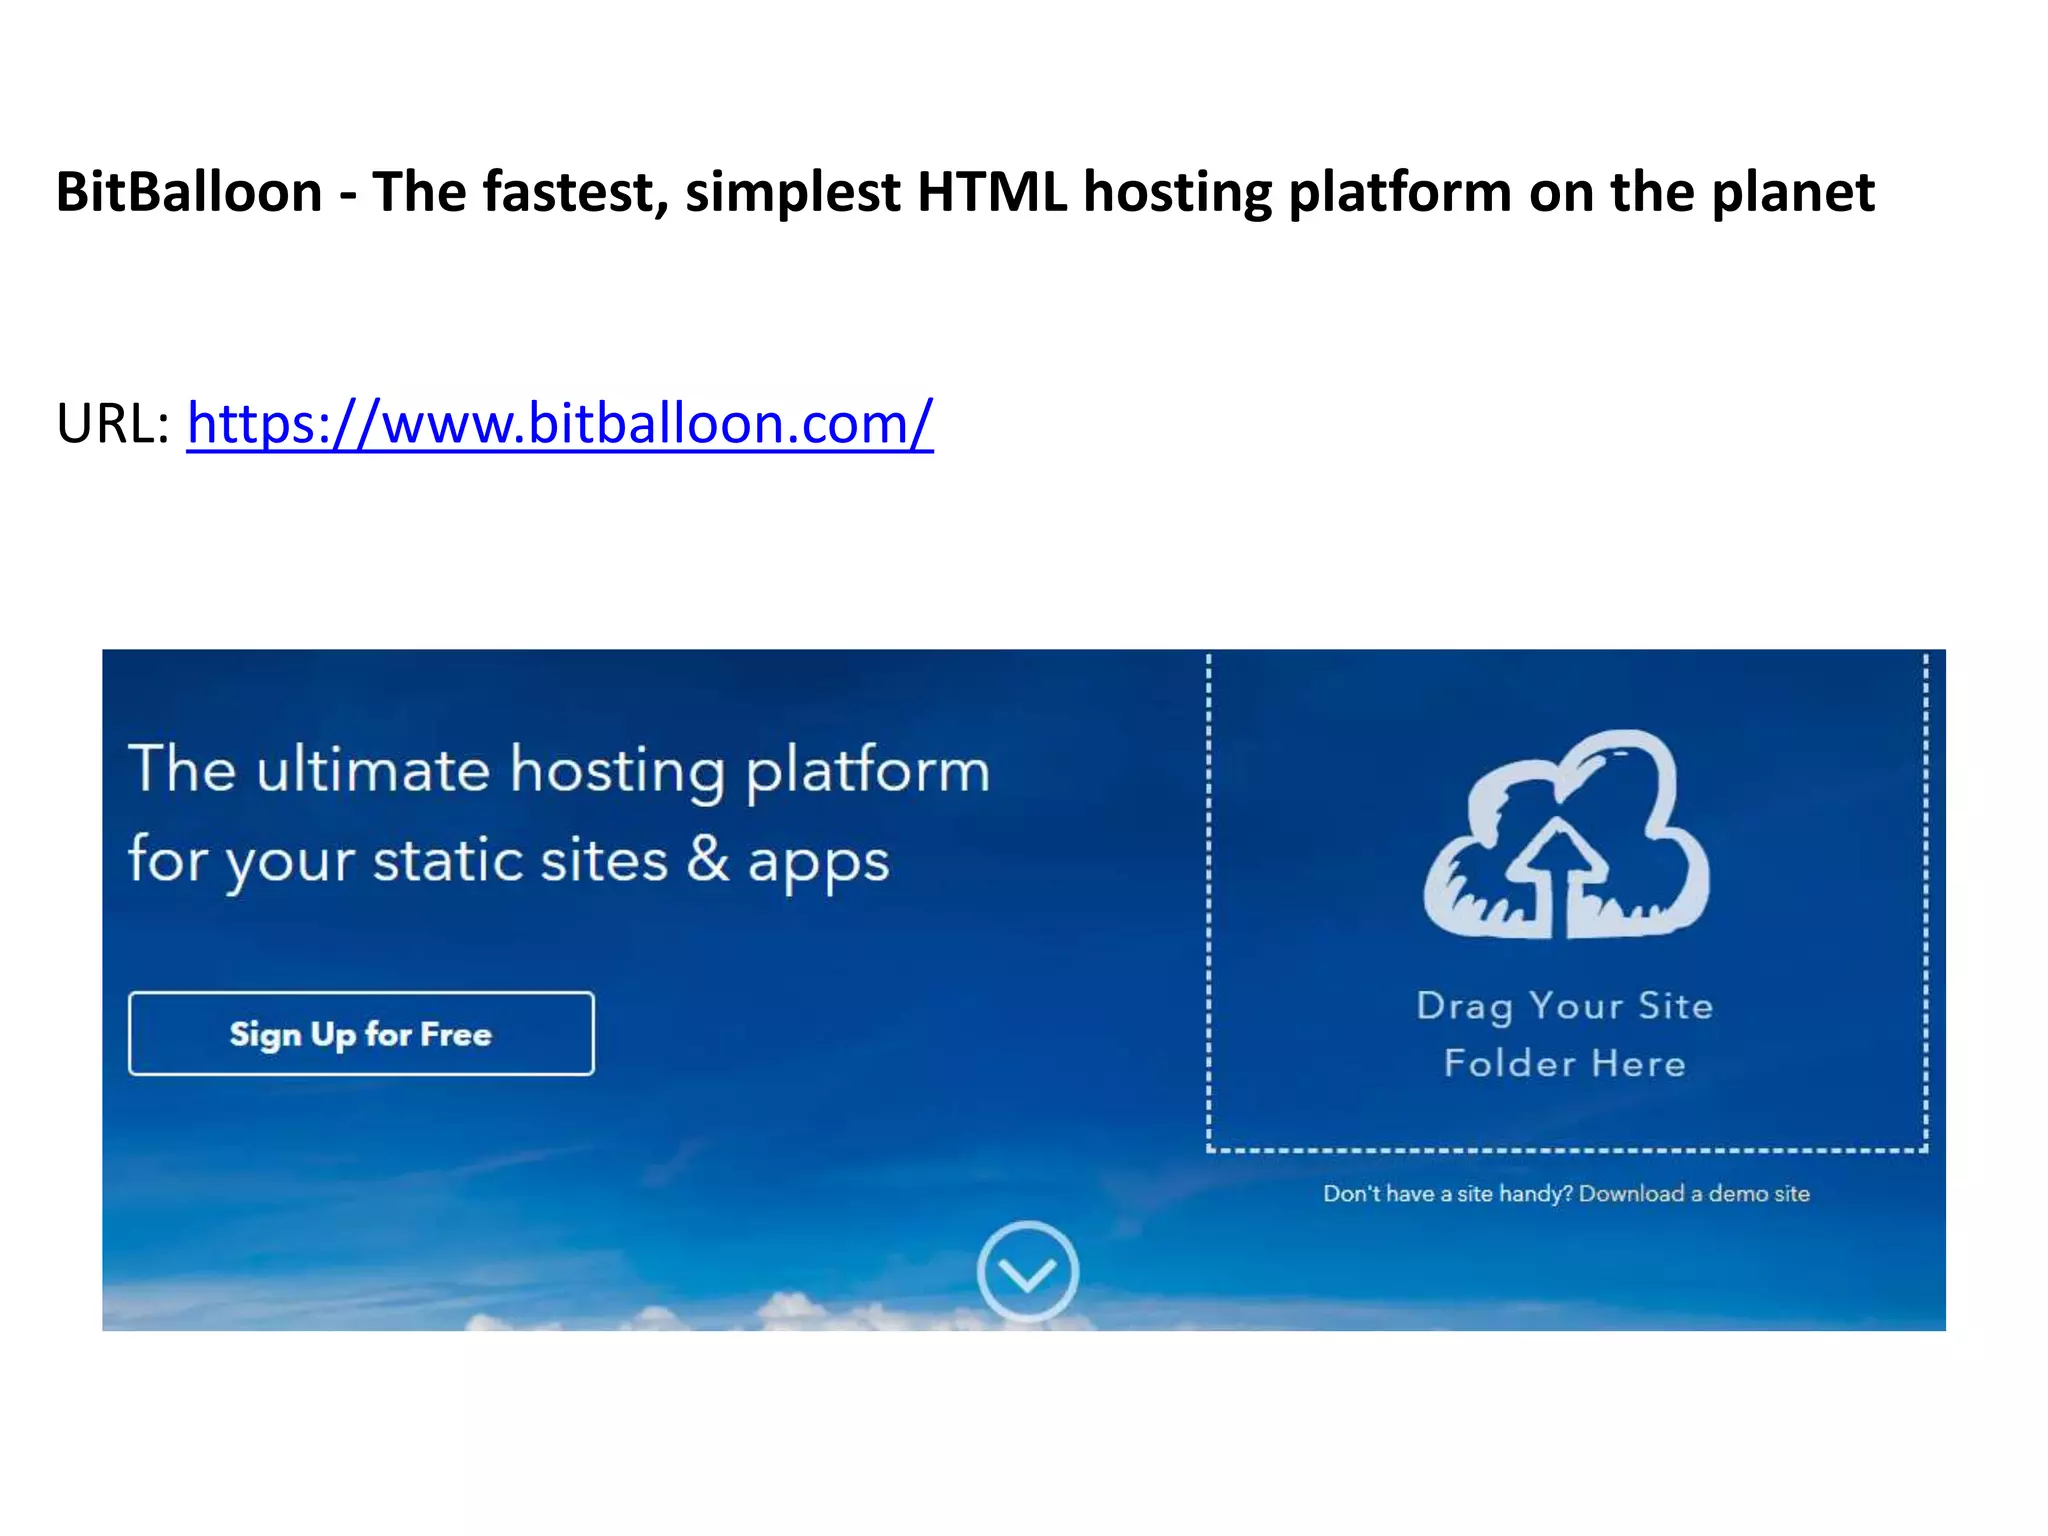Click the circled down chevron icon
Viewport: 2048px width, 1536px height.
coord(1027,1271)
